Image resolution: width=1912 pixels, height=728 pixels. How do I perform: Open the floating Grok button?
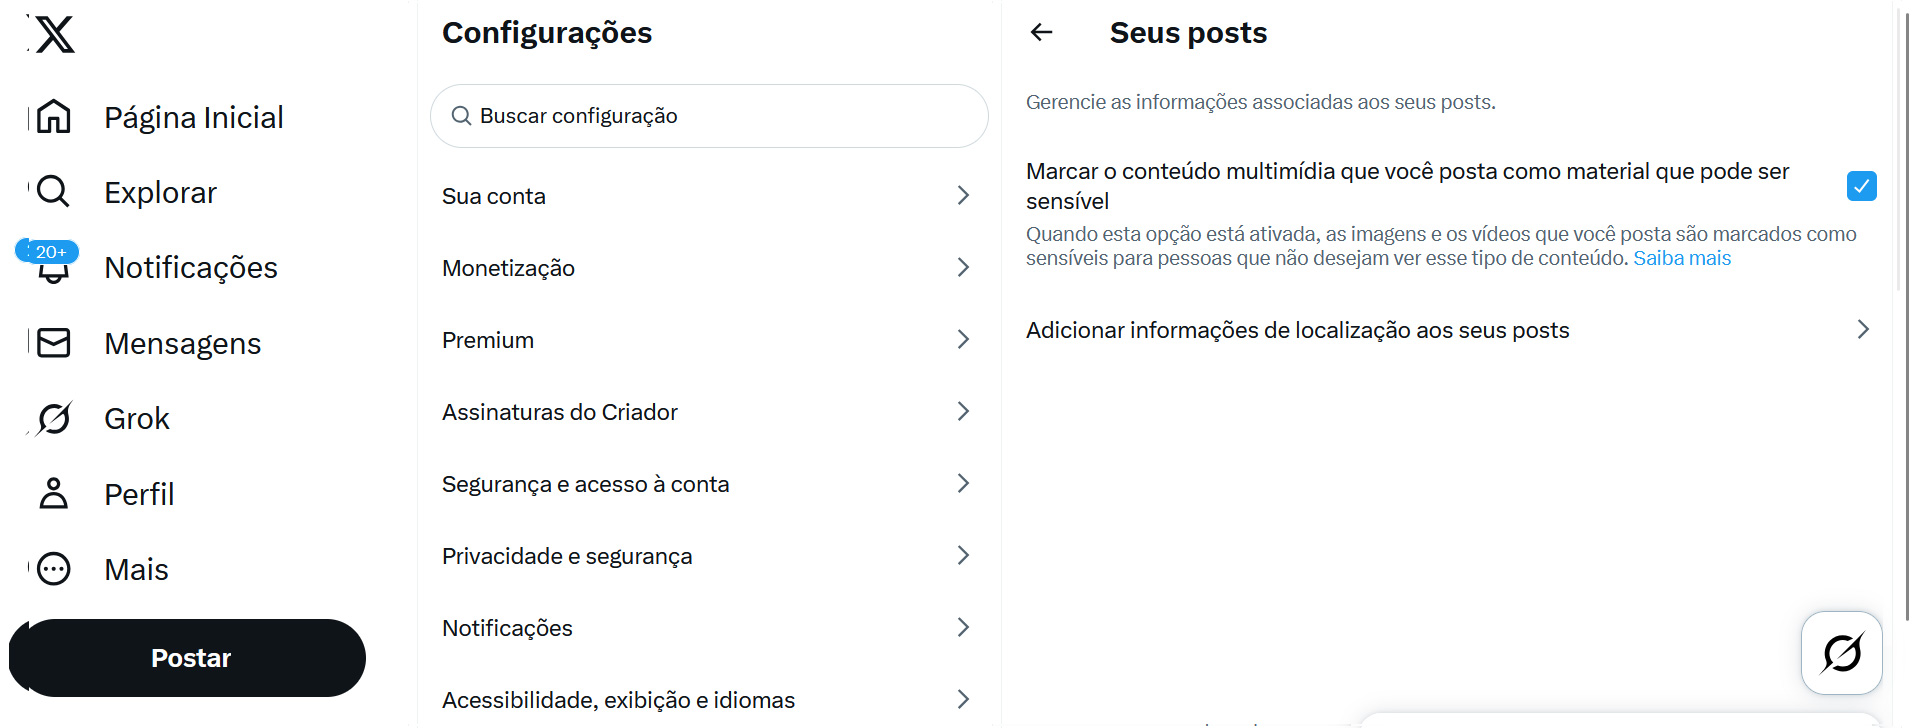pos(1841,653)
